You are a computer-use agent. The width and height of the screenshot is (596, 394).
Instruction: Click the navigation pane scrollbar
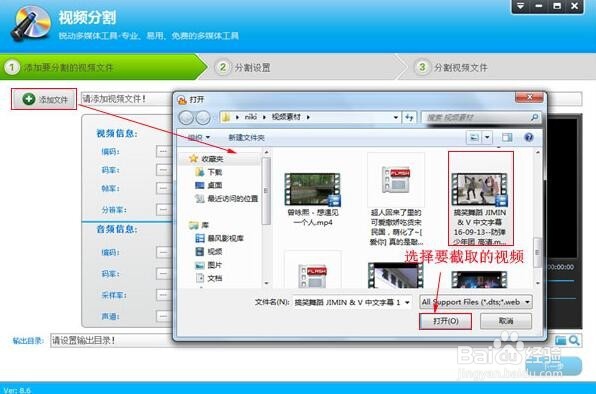click(x=266, y=190)
